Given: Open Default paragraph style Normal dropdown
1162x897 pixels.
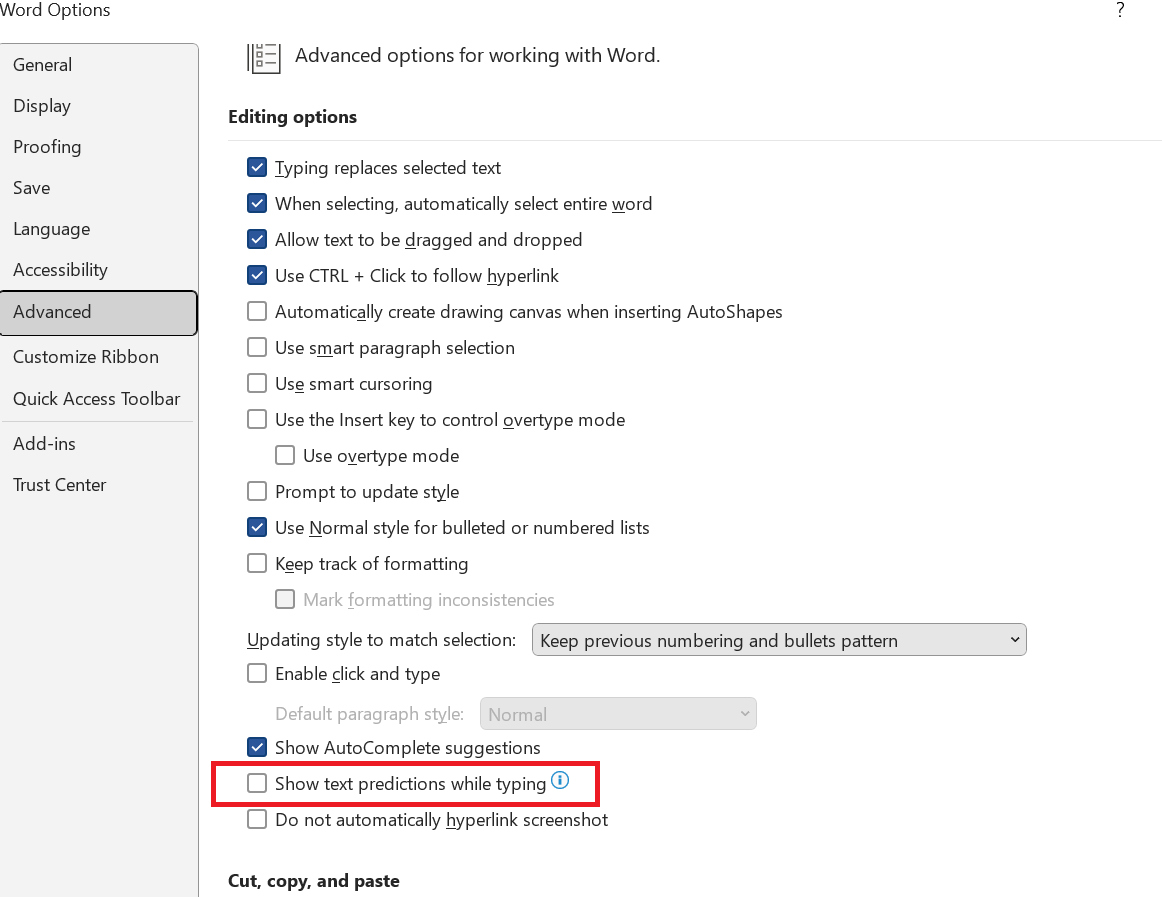Looking at the screenshot, I should click(618, 714).
